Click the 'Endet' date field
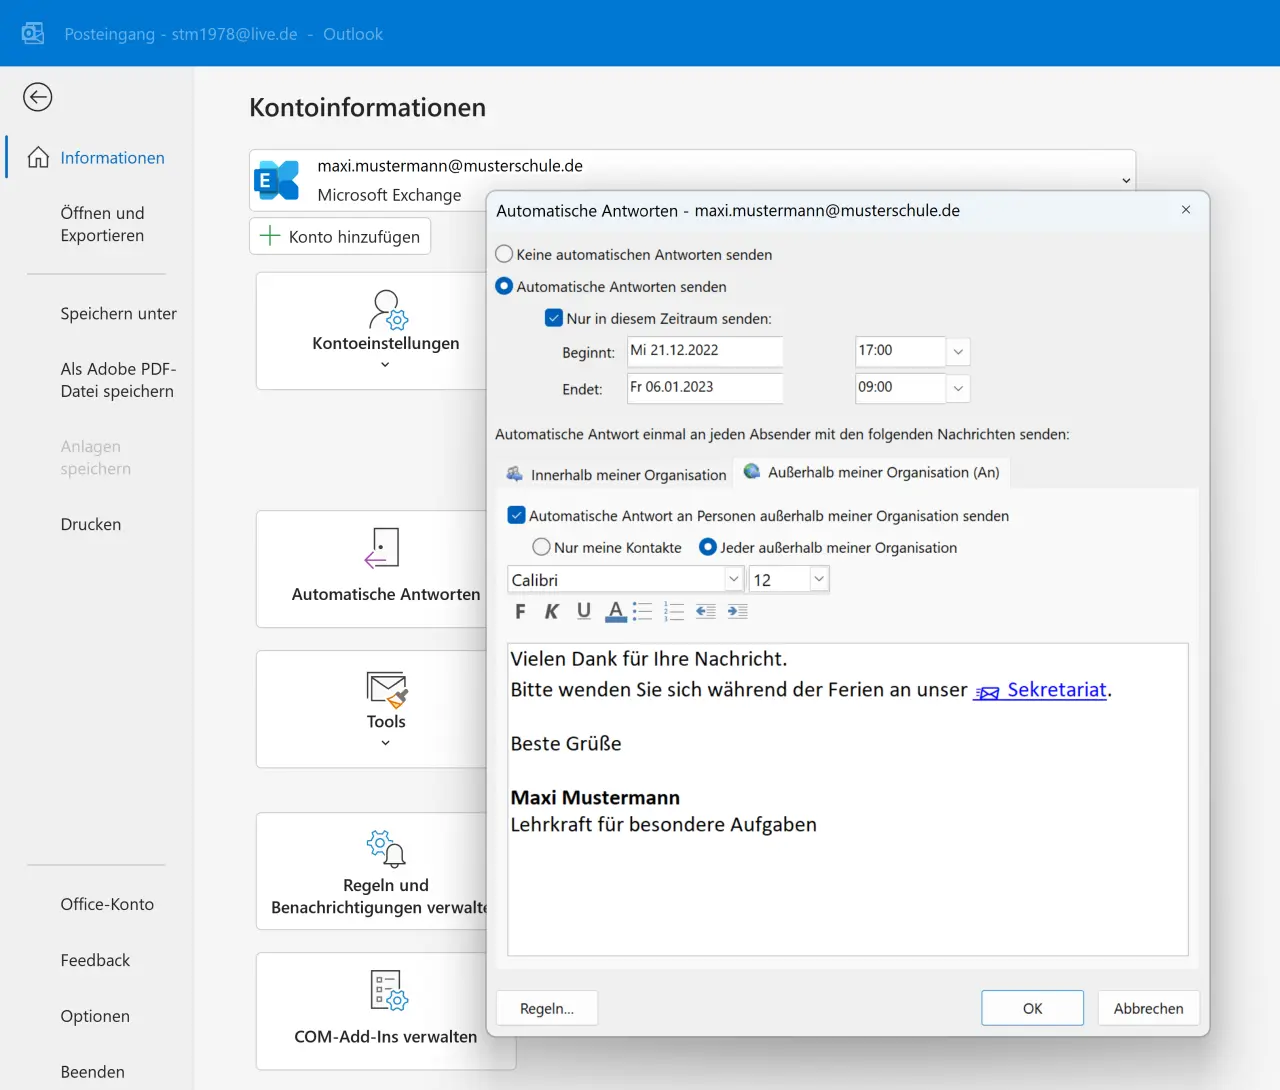The height and width of the screenshot is (1090, 1280). click(x=704, y=388)
